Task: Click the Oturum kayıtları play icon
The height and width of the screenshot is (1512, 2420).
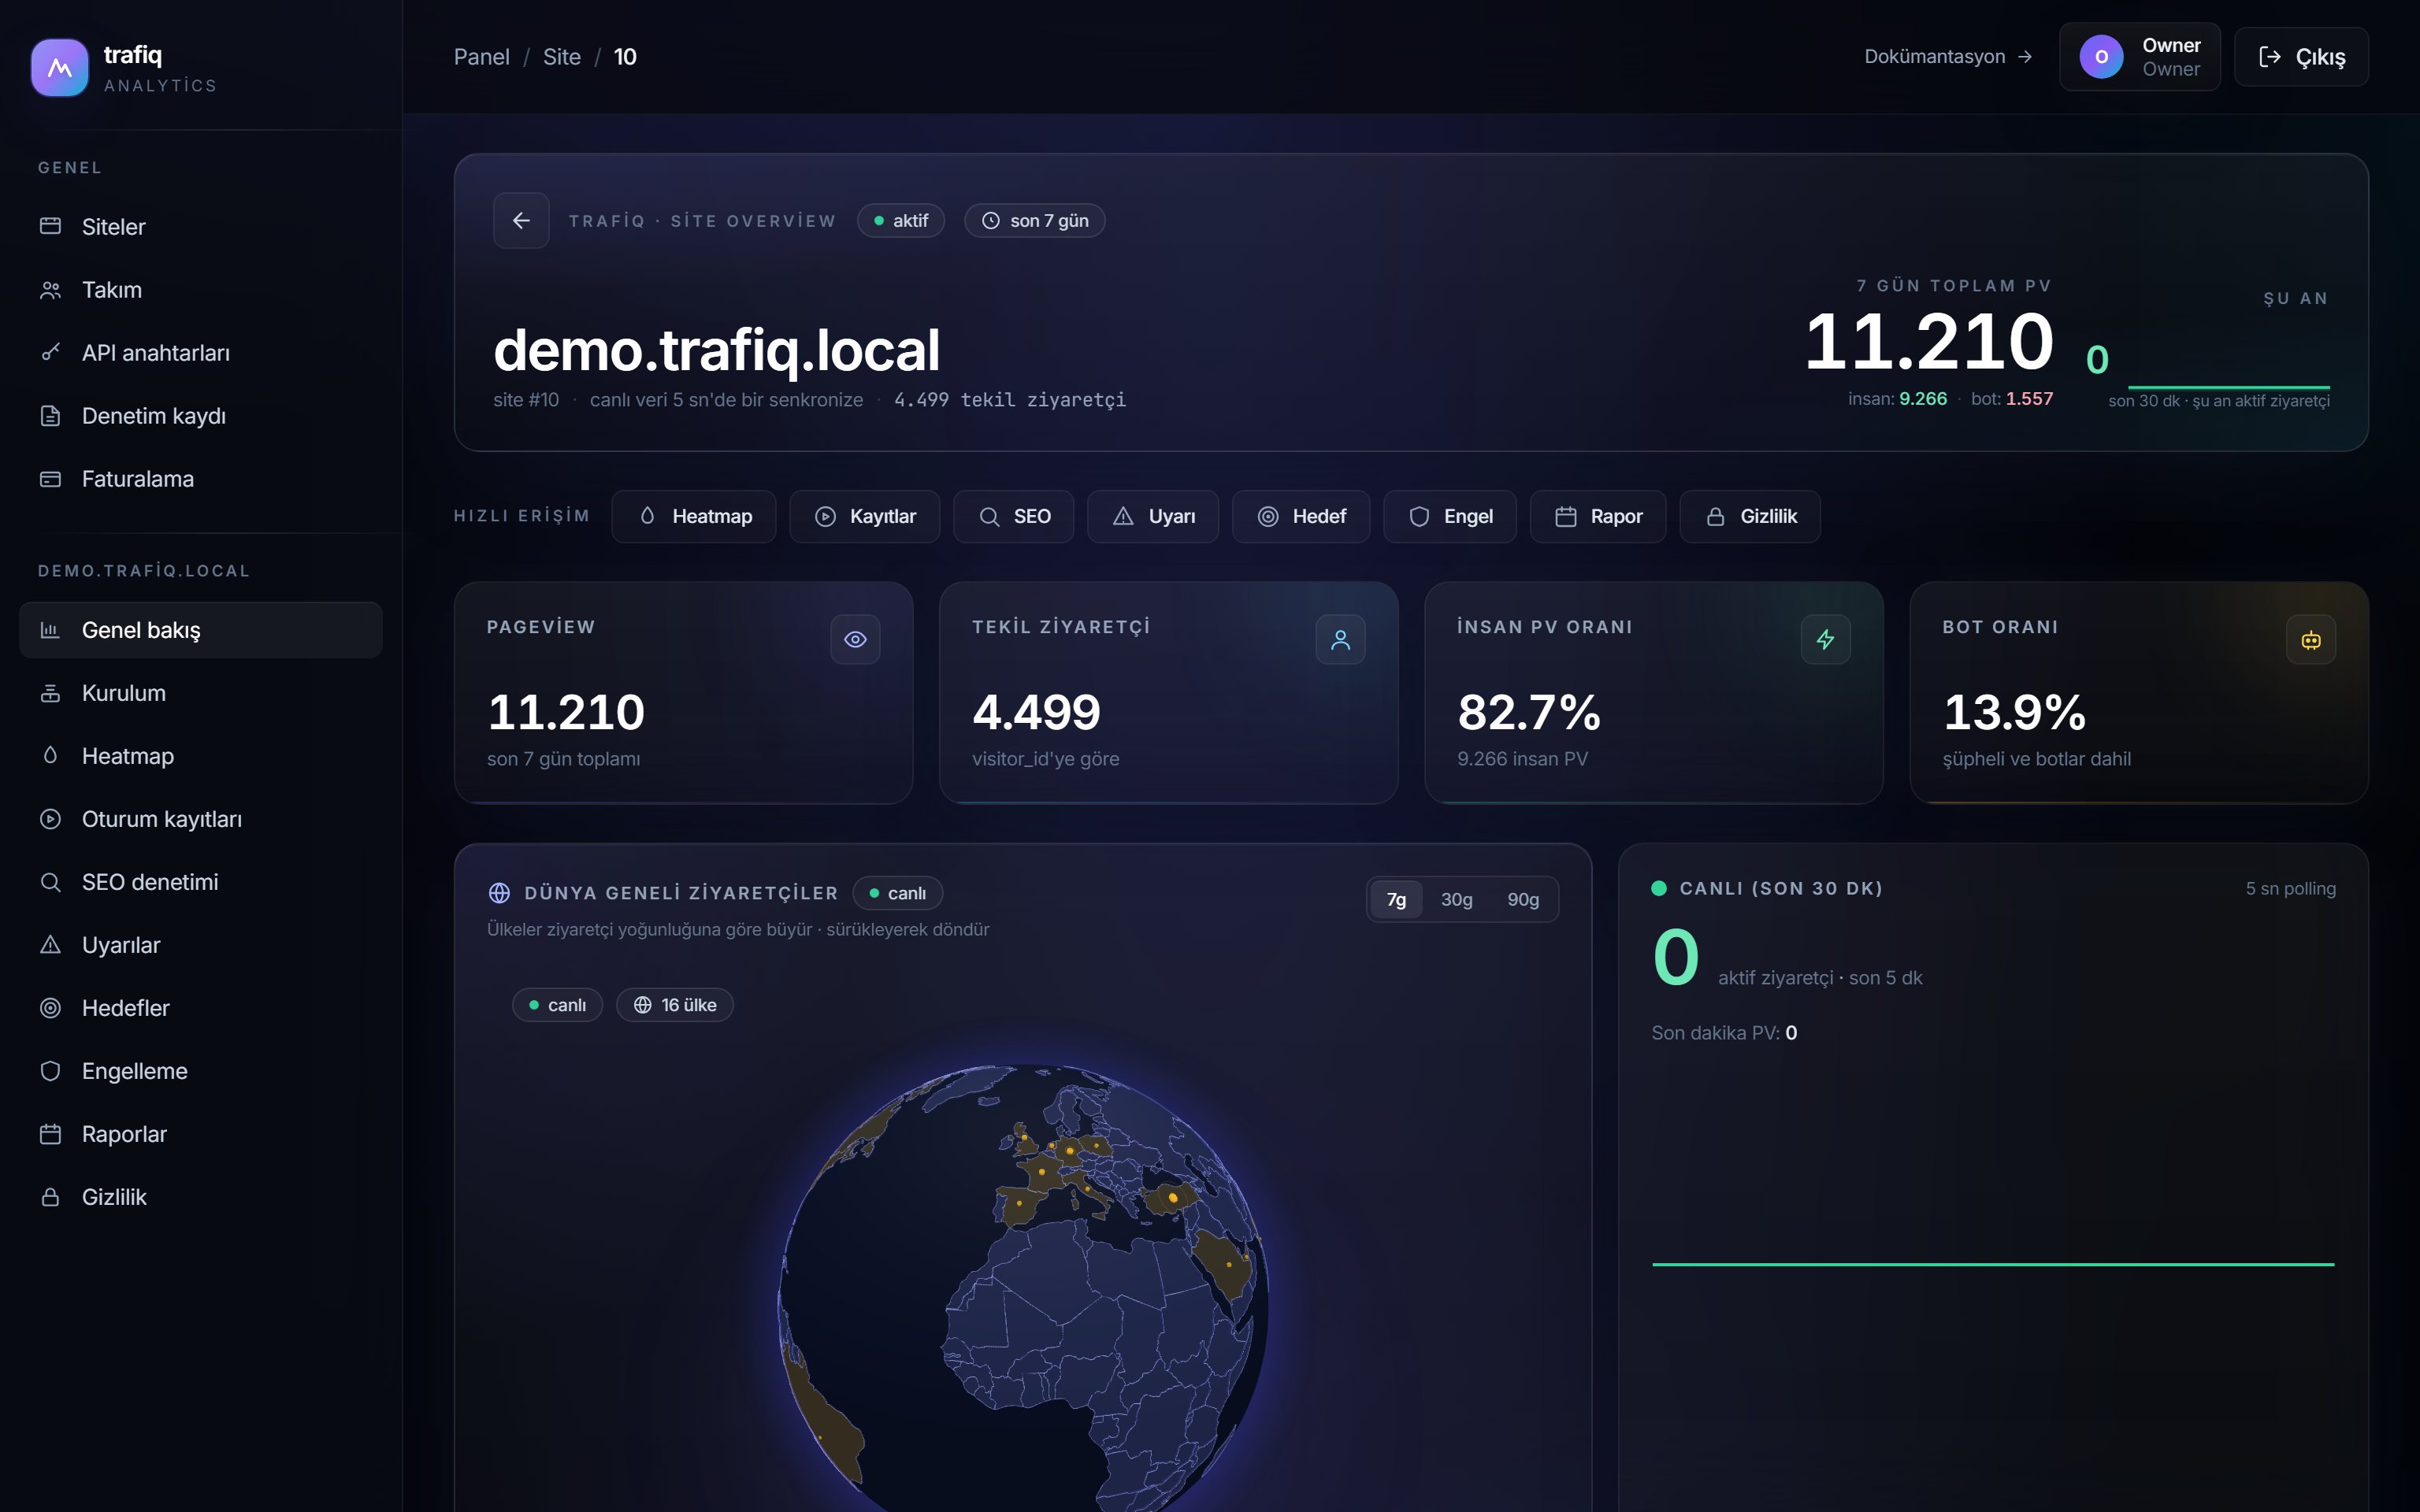Action: [50, 819]
